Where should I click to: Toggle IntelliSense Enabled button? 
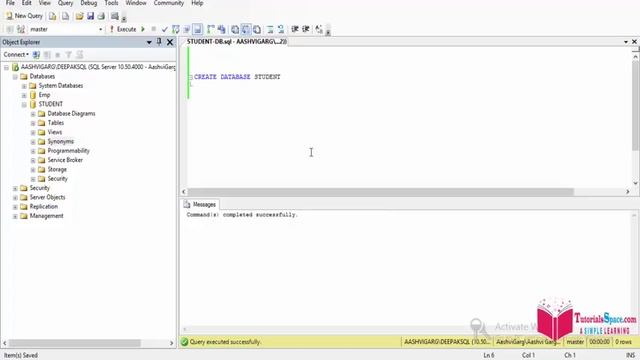pos(198,29)
